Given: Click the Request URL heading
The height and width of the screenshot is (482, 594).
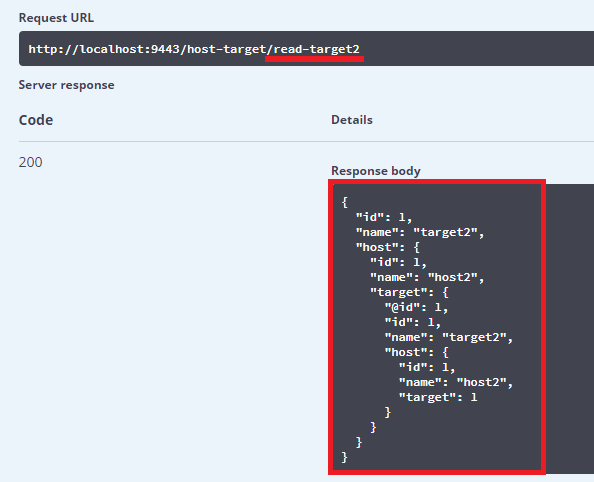Looking at the screenshot, I should pos(56,18).
